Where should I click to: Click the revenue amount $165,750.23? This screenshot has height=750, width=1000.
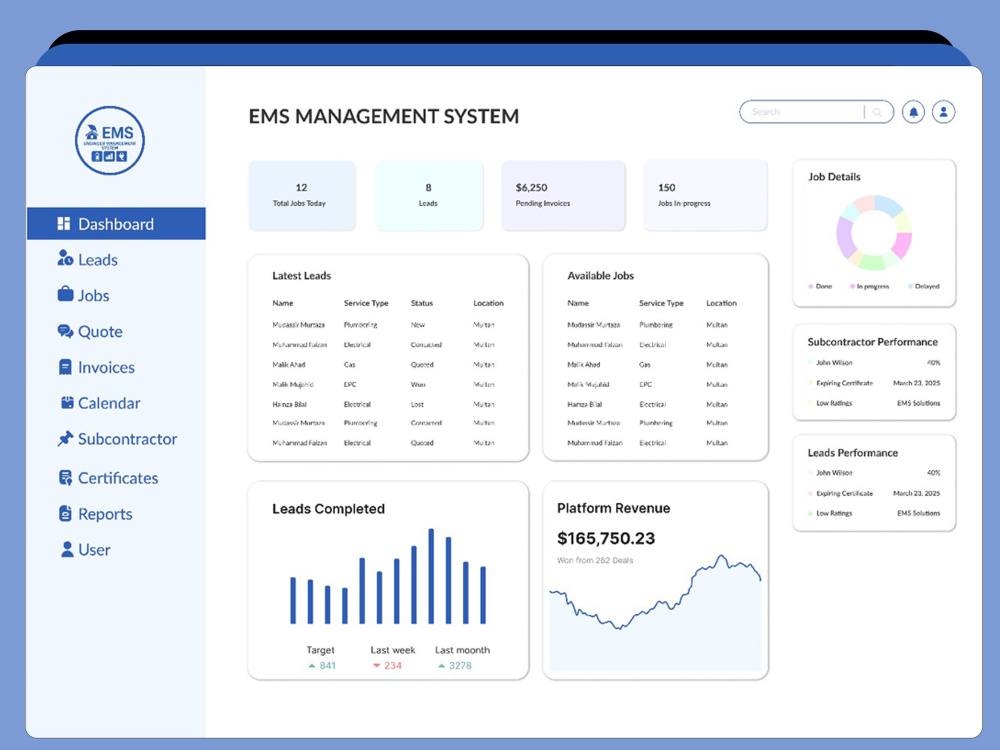[x=606, y=538]
